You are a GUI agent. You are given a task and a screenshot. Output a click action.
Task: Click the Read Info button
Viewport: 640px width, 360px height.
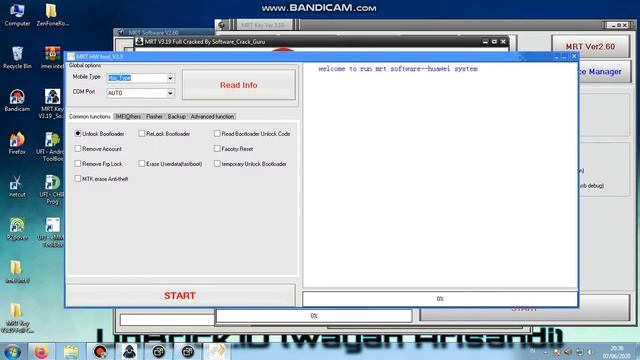coord(239,85)
